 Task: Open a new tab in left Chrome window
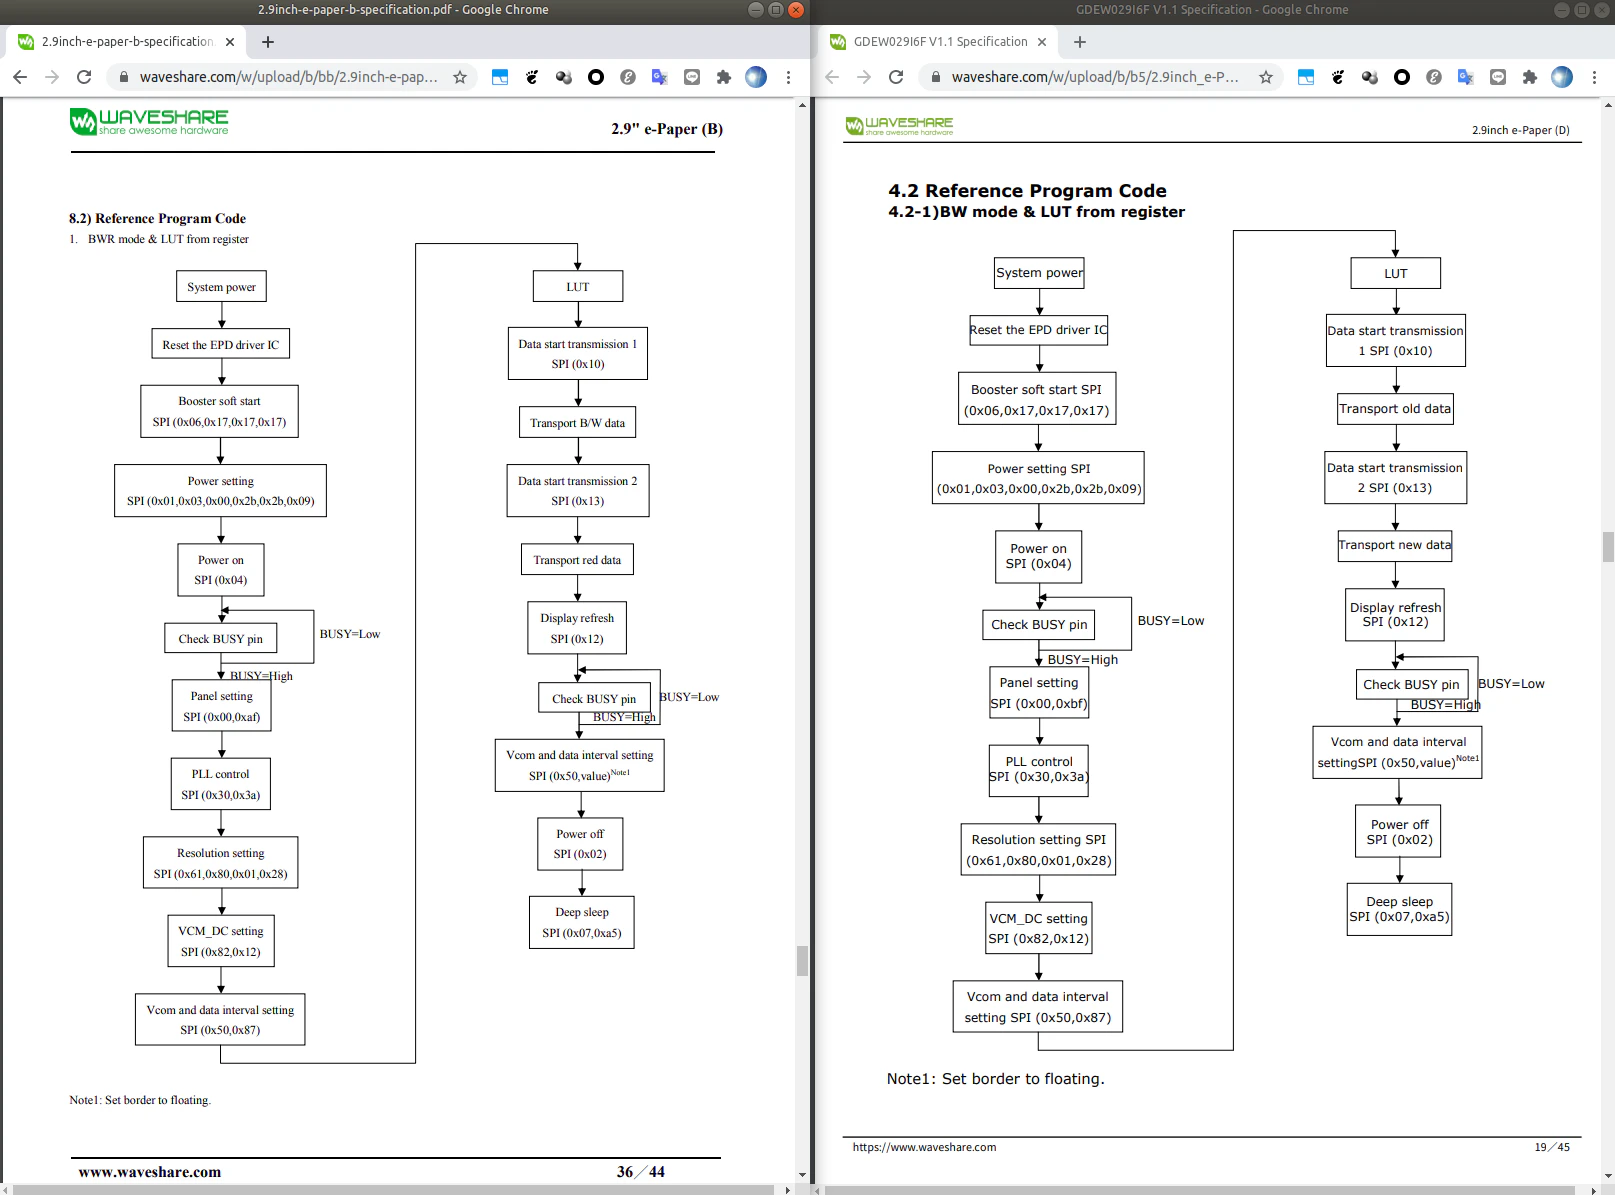(x=268, y=42)
